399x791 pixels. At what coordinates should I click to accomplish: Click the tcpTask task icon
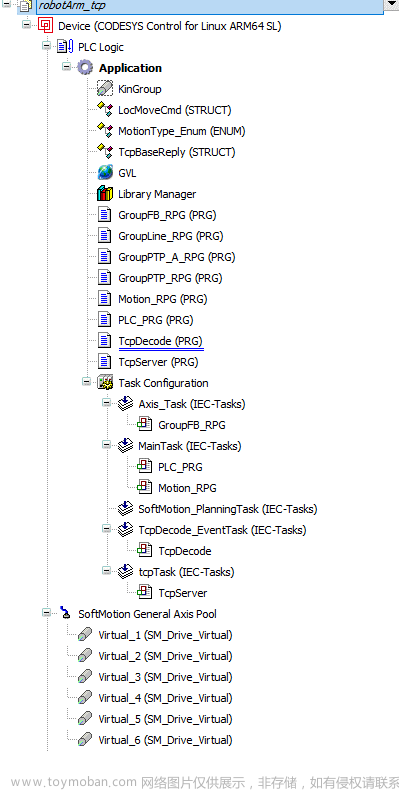tap(125, 572)
